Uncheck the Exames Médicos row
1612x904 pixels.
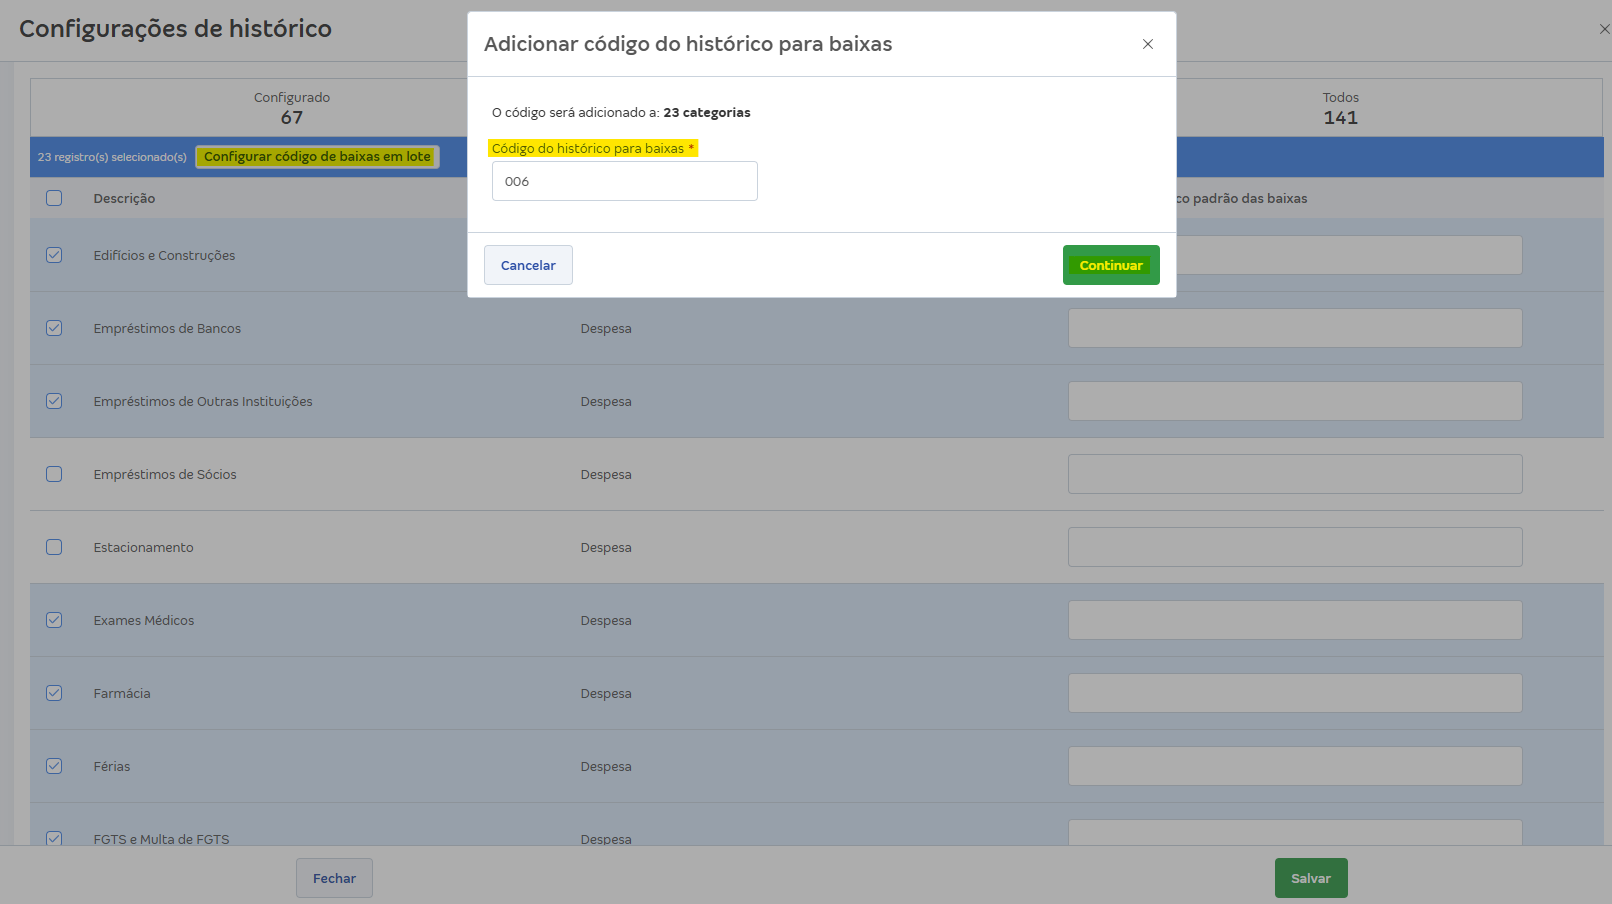tap(54, 620)
